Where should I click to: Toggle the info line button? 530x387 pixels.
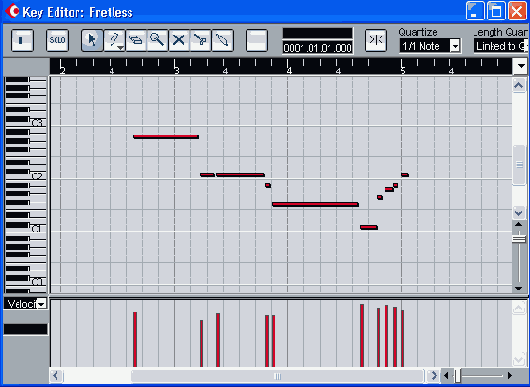(22, 40)
